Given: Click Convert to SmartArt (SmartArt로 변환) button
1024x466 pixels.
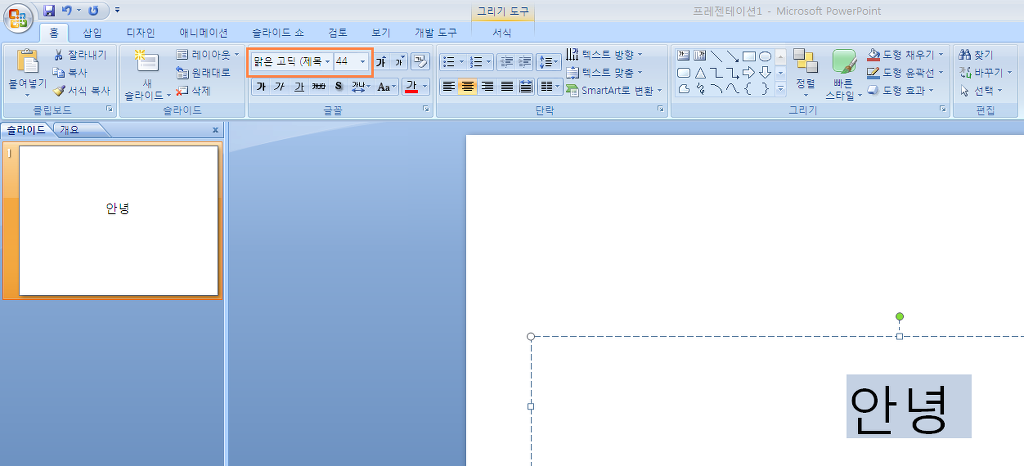Looking at the screenshot, I should tap(614, 90).
